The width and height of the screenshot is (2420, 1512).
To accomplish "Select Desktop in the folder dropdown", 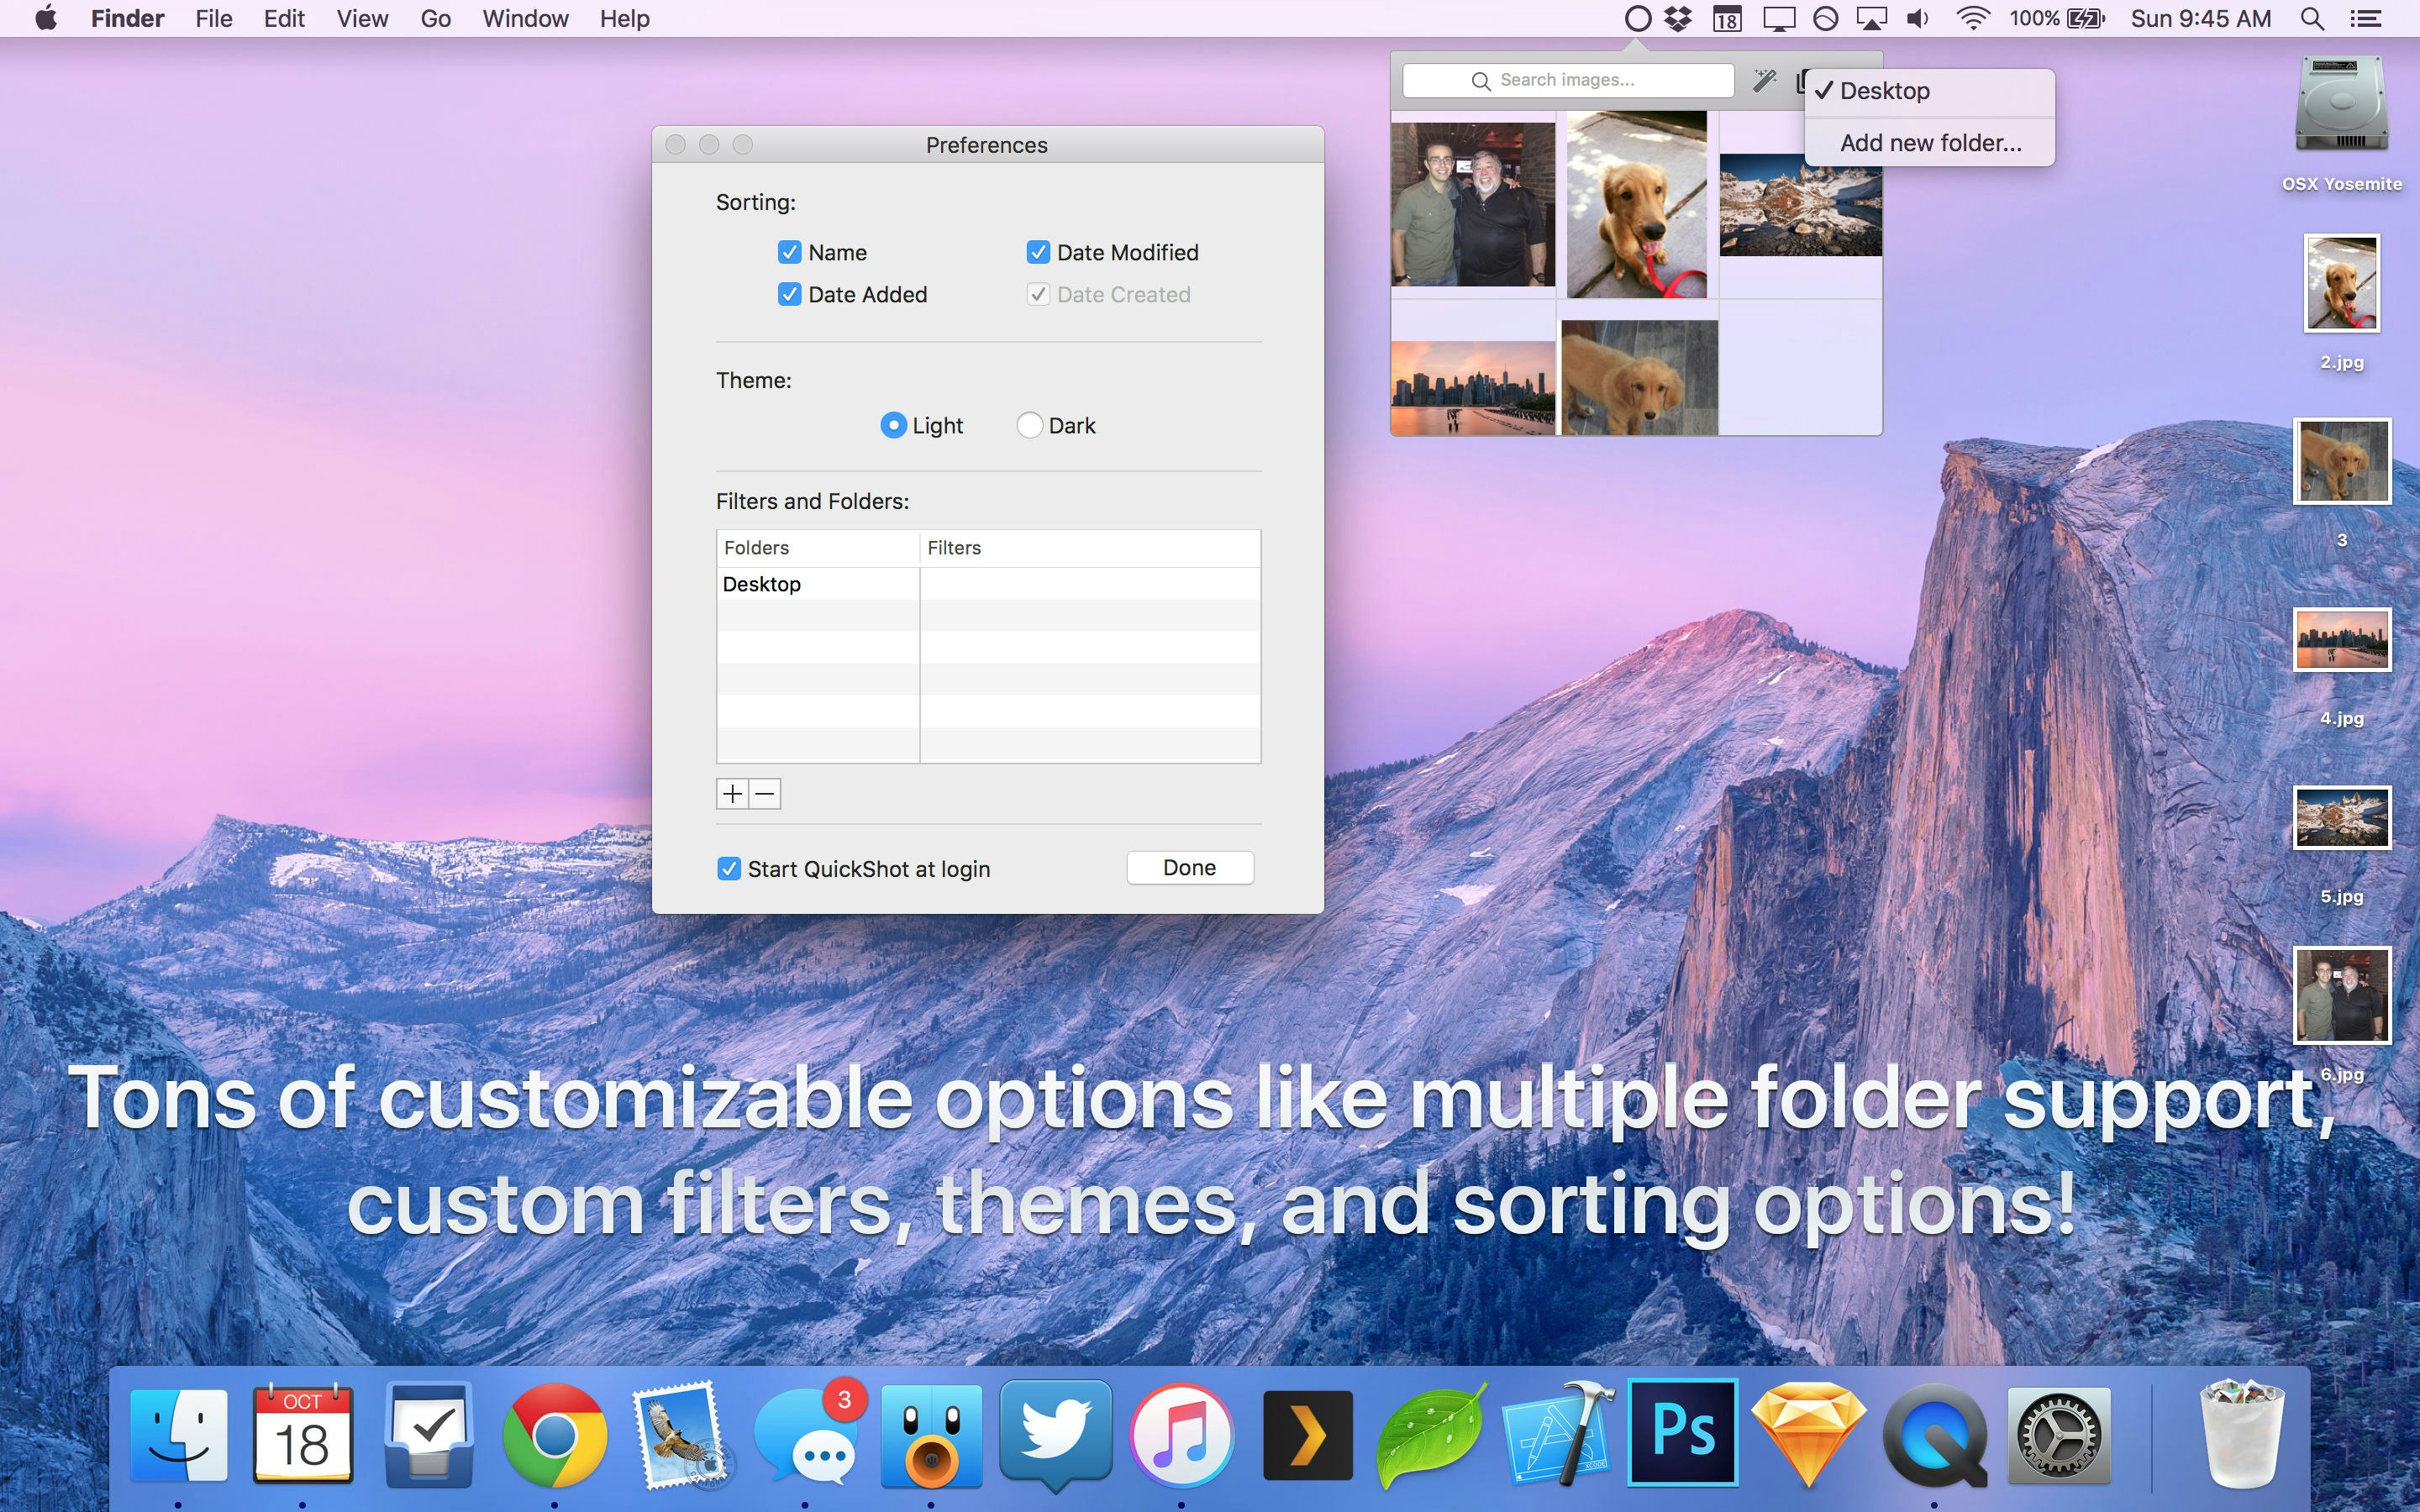I will (1884, 91).
